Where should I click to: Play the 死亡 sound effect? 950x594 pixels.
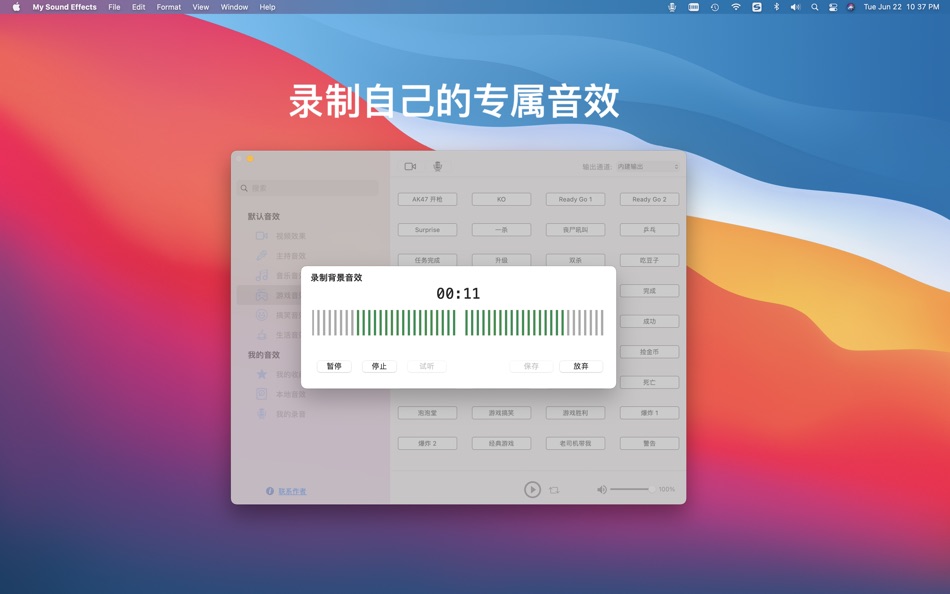click(x=649, y=382)
